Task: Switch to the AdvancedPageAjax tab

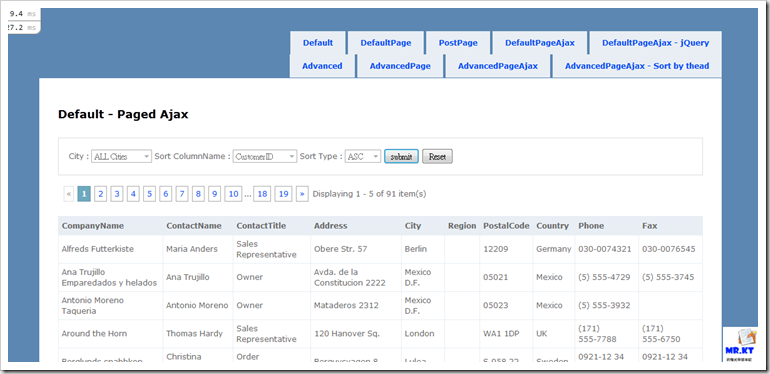Action: pyautogui.click(x=498, y=66)
